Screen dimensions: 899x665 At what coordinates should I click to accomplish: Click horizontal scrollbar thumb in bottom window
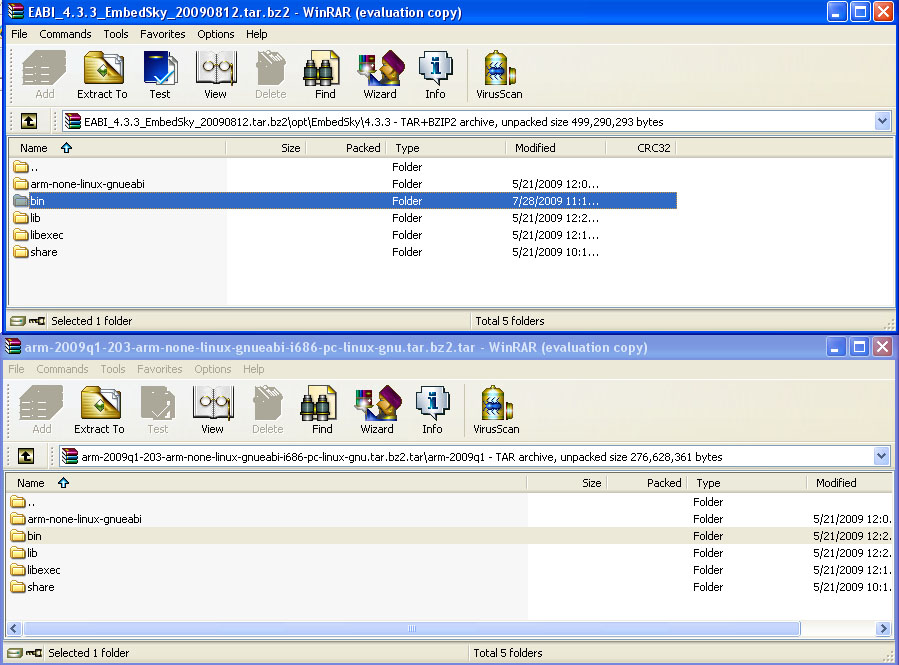pyautogui.click(x=412, y=628)
